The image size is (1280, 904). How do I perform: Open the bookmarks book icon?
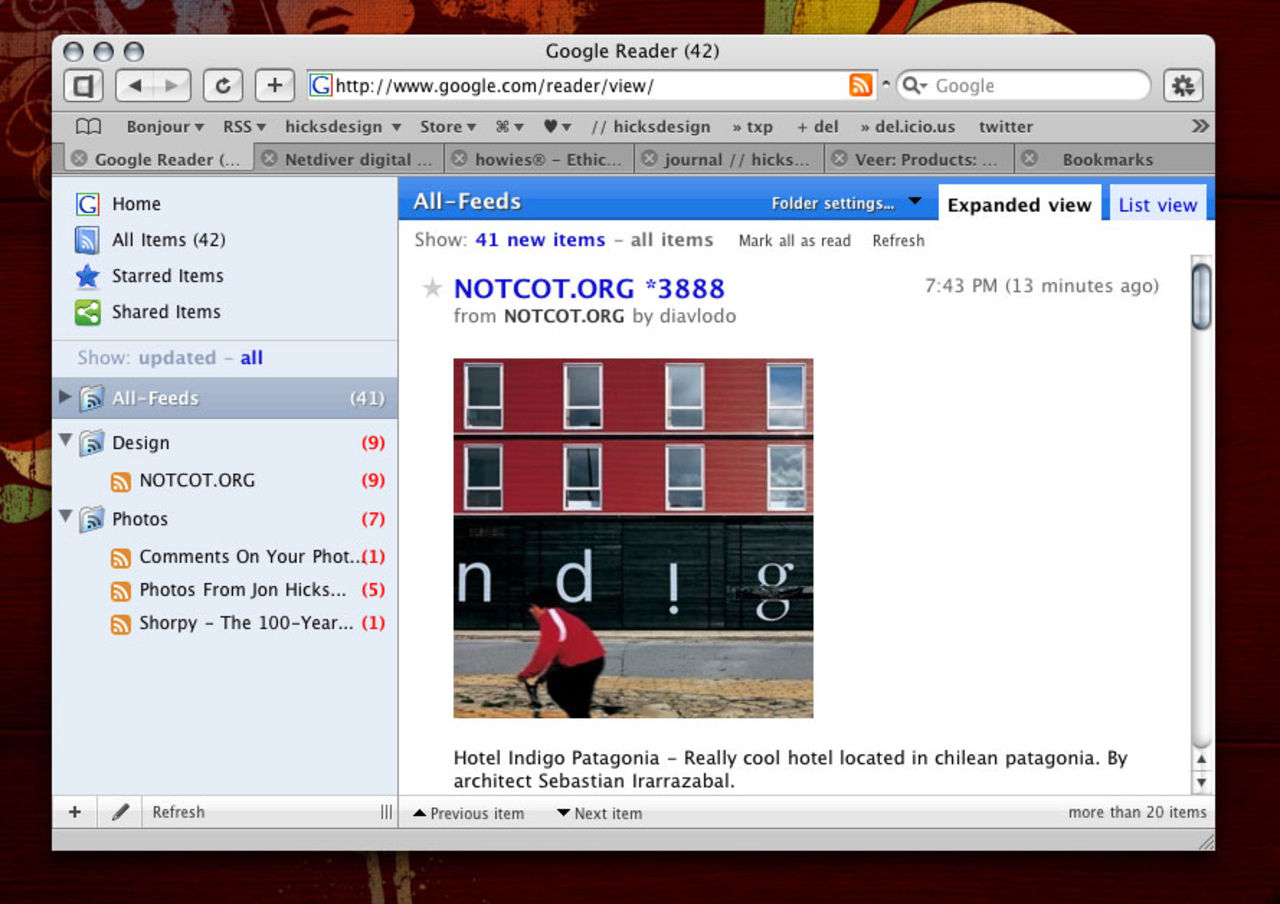tap(88, 126)
